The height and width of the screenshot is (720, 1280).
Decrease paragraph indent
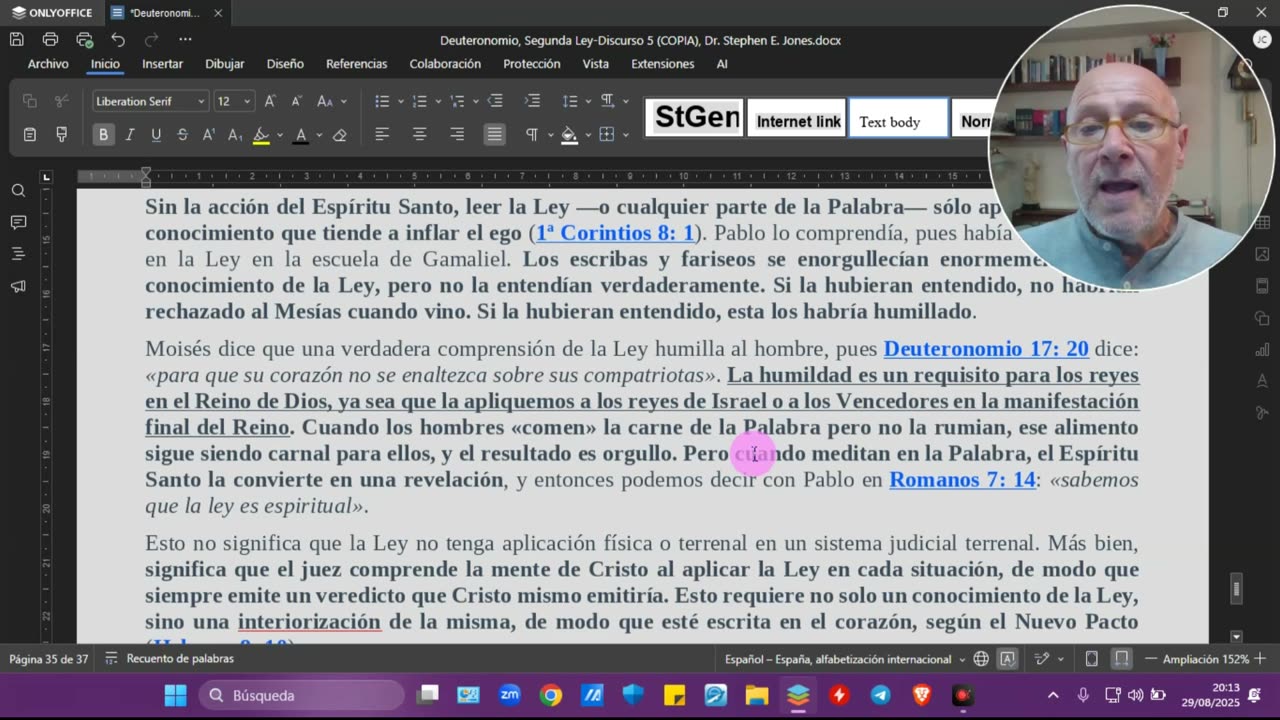[x=495, y=101]
